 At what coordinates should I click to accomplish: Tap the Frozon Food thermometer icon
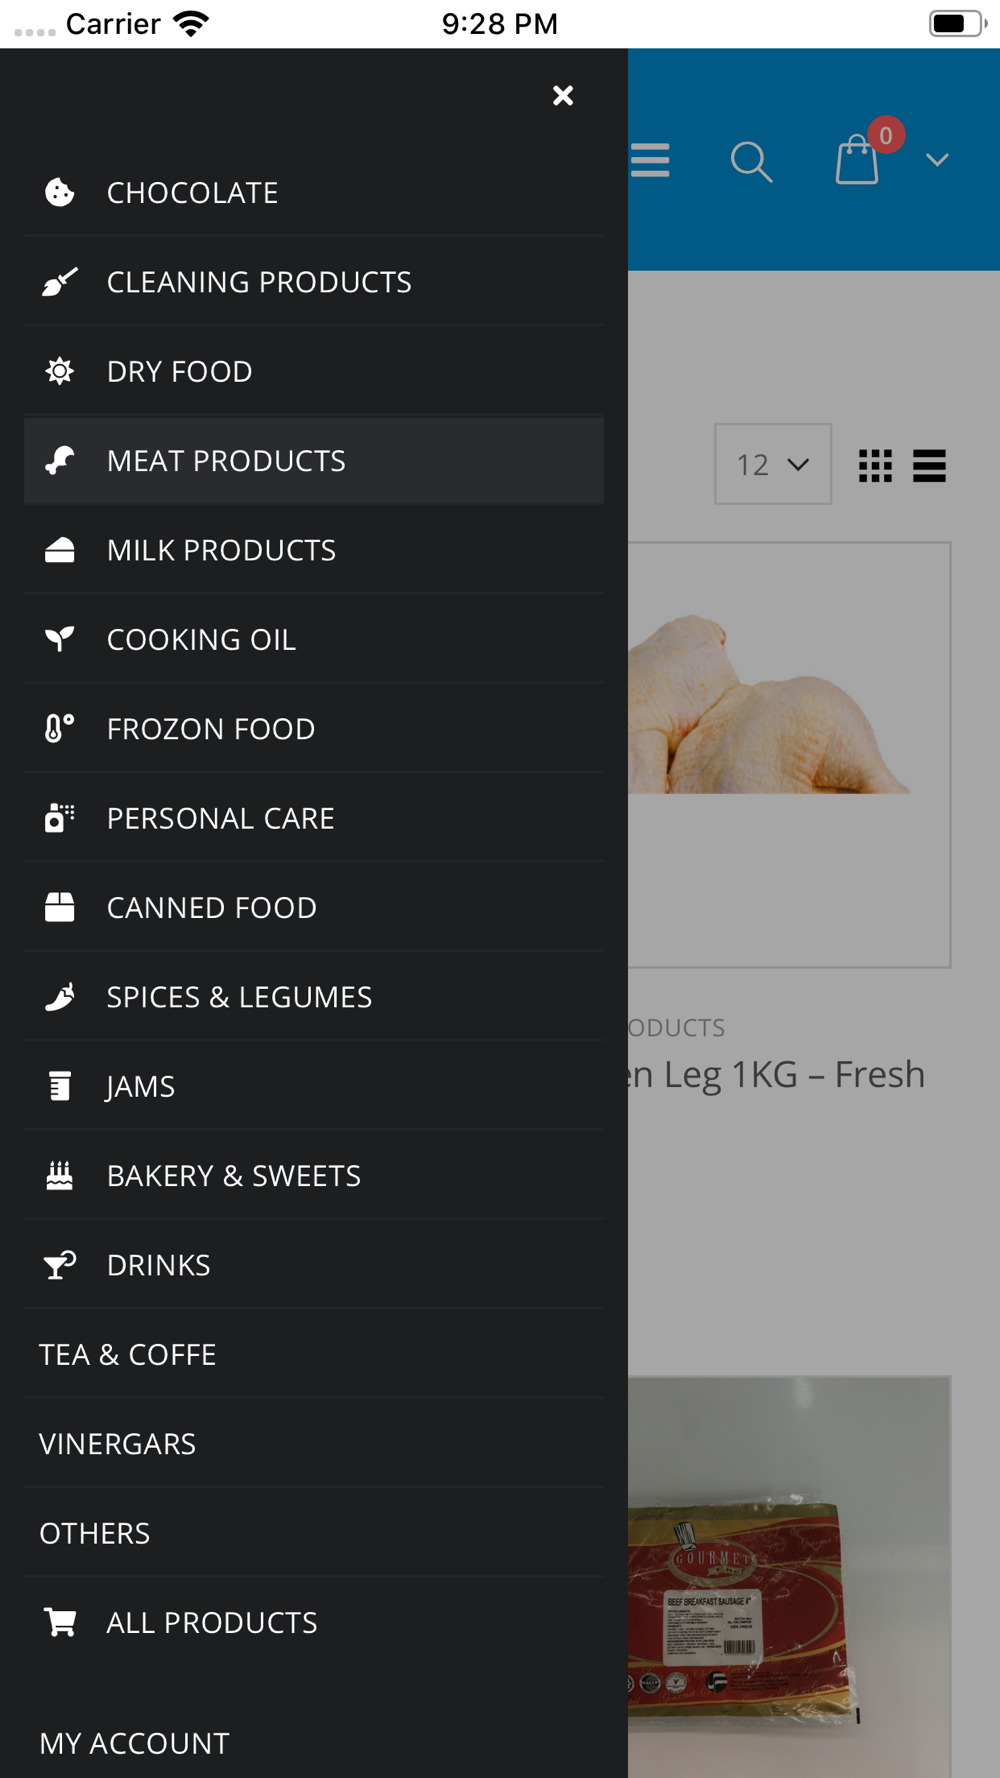[60, 728]
